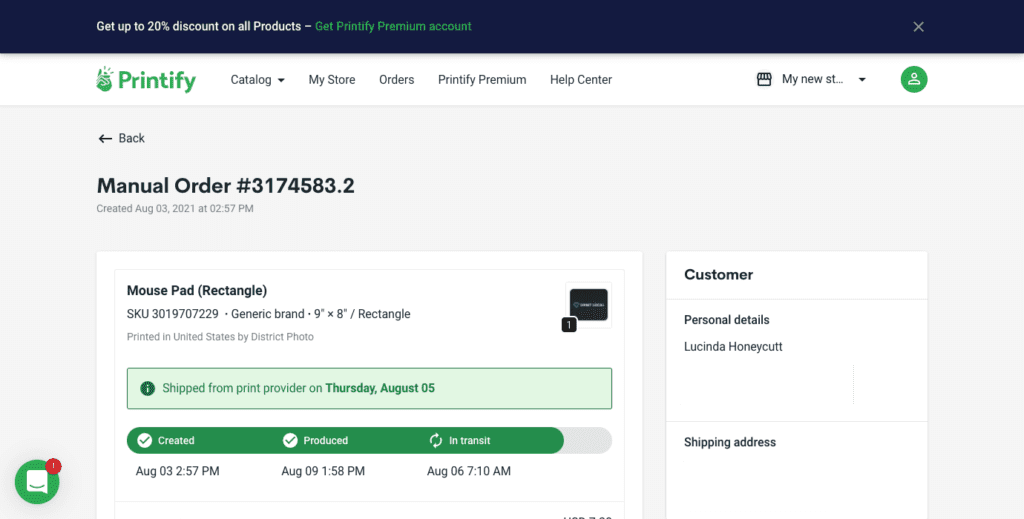The image size is (1024, 519).
Task: Click the info icon in the shipped notice
Action: tap(148, 388)
